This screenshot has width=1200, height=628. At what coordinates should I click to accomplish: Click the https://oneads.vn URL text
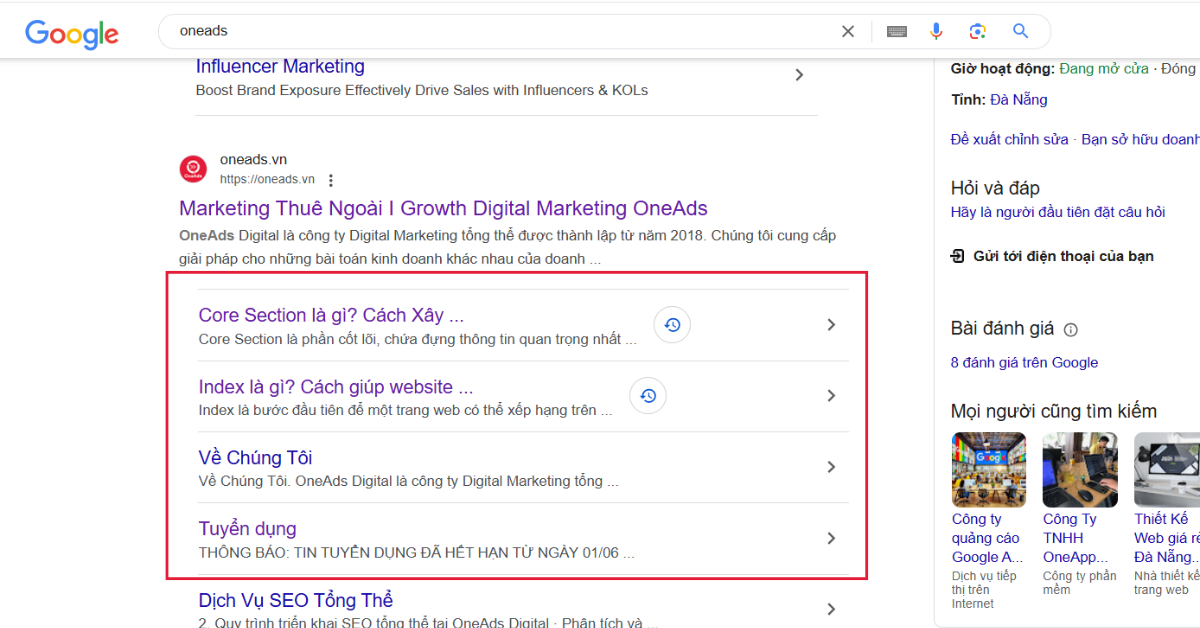[x=267, y=180]
